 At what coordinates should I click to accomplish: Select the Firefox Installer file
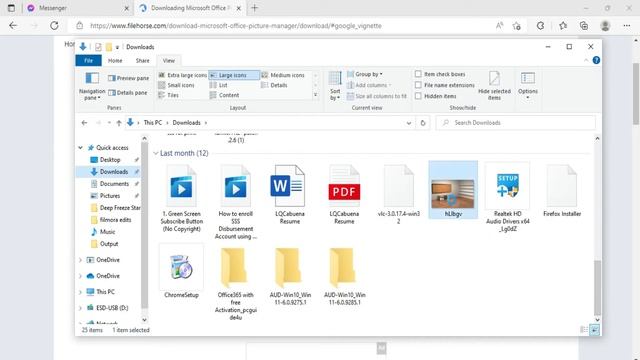click(562, 191)
